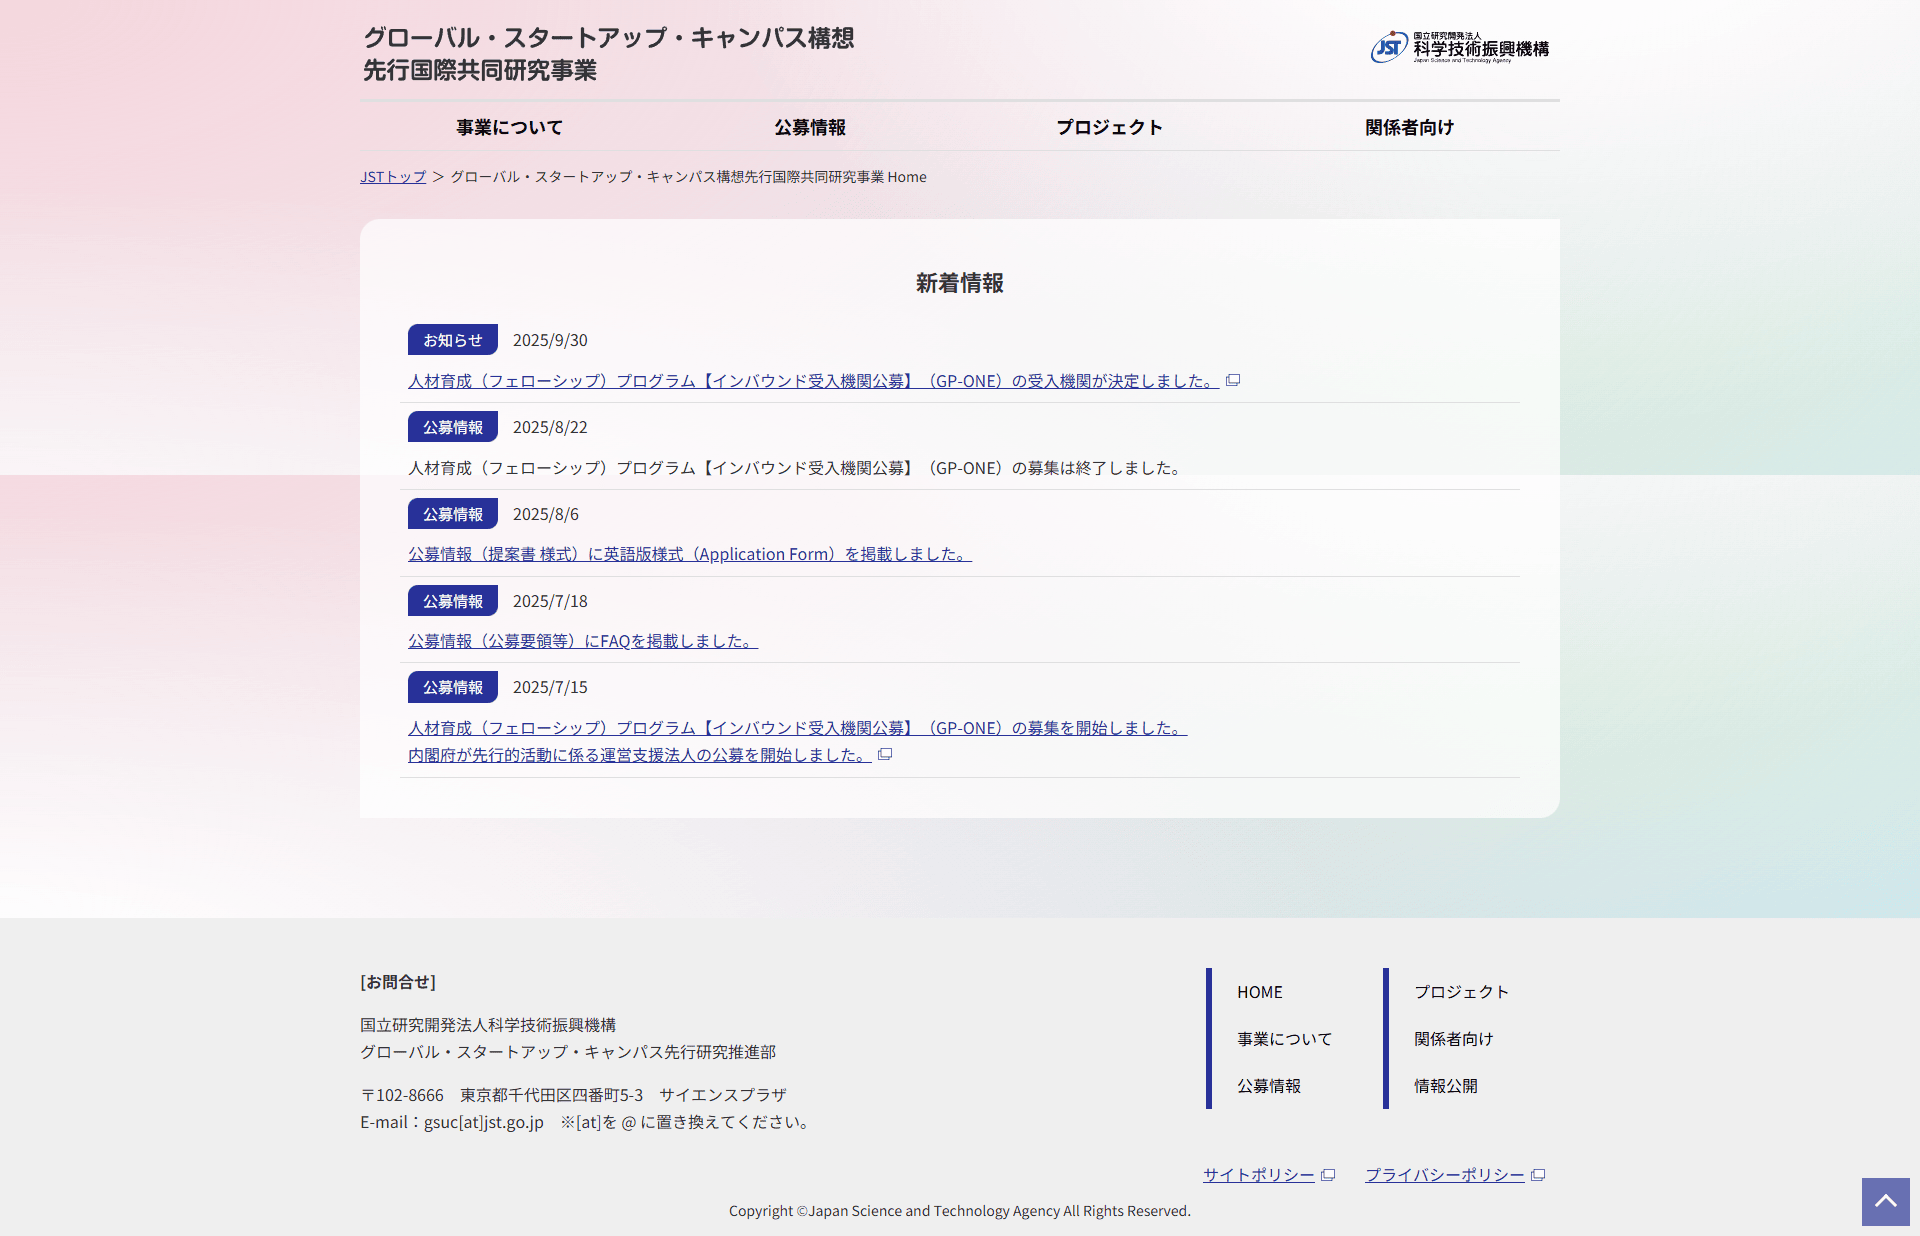Open the 事業について navigation menu
The image size is (1920, 1236).
(x=508, y=127)
